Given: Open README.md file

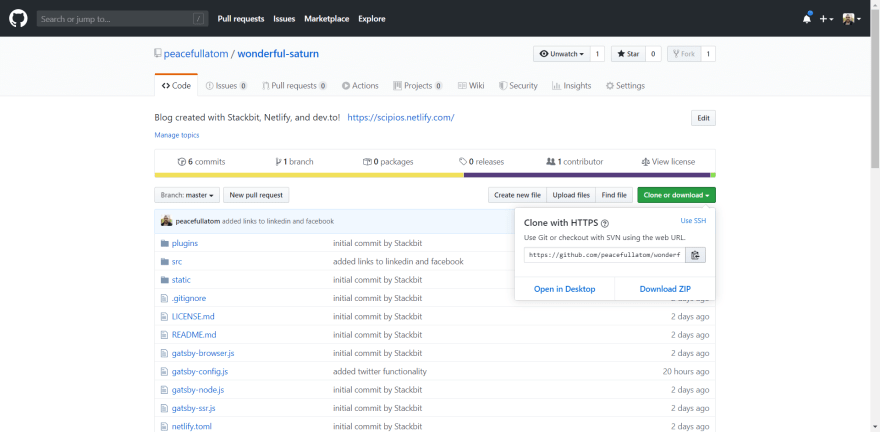Looking at the screenshot, I should [194, 335].
